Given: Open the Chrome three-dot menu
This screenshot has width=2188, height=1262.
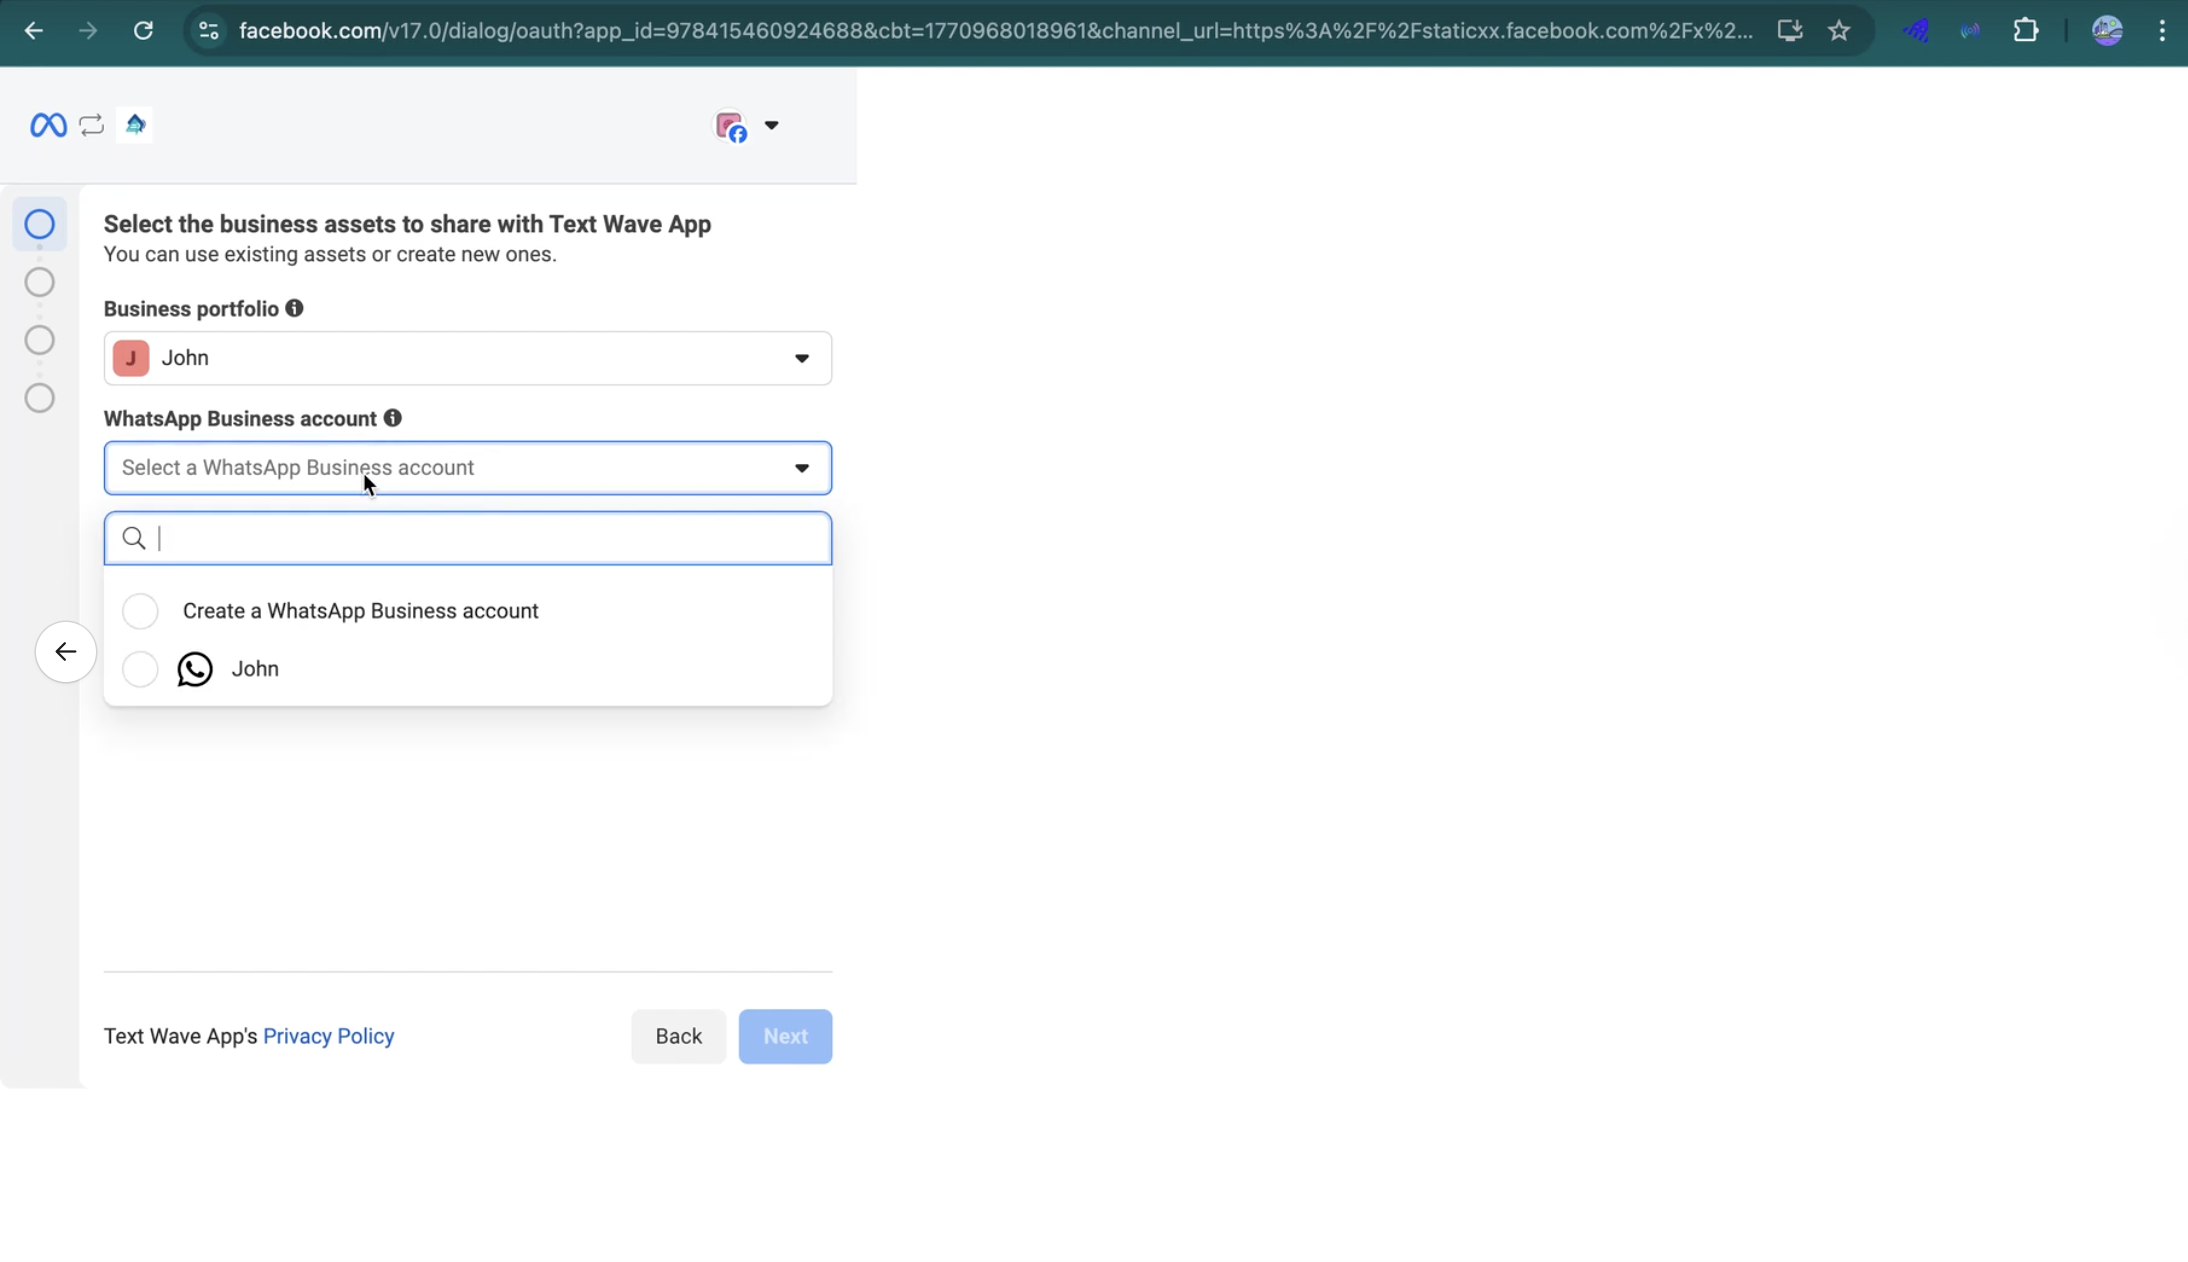Looking at the screenshot, I should pos(2162,31).
